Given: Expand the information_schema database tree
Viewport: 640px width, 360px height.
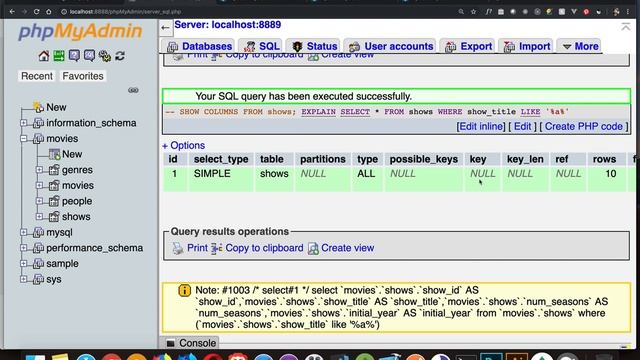Looking at the screenshot, I should point(24,123).
